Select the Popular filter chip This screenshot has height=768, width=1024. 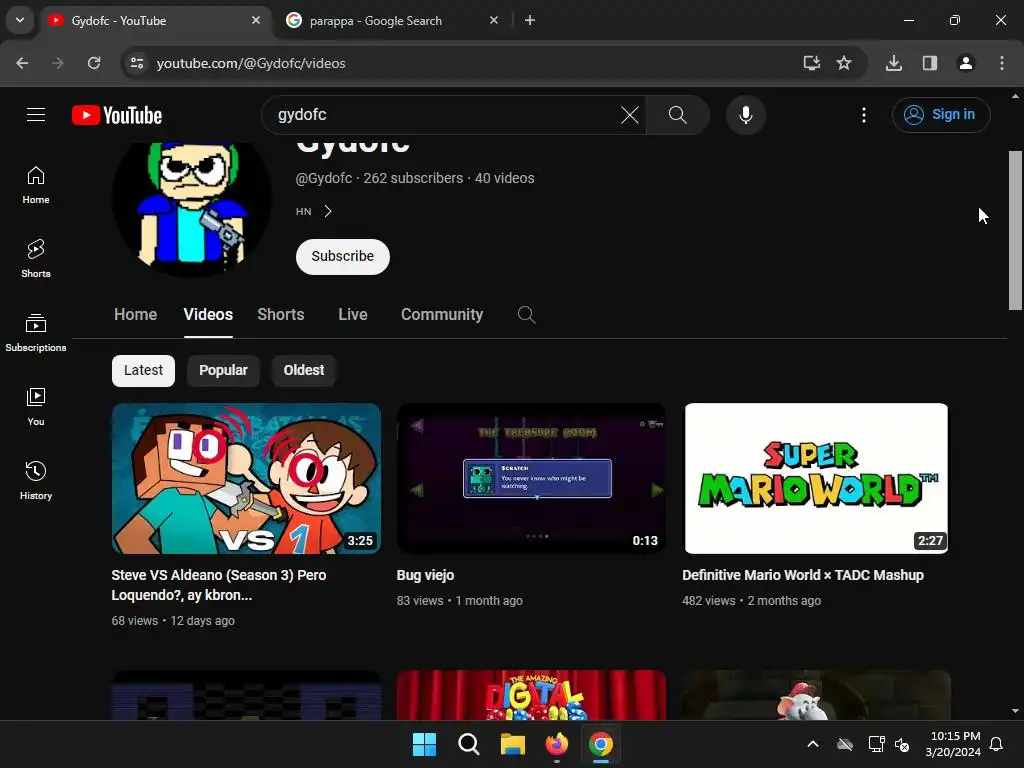coord(223,370)
